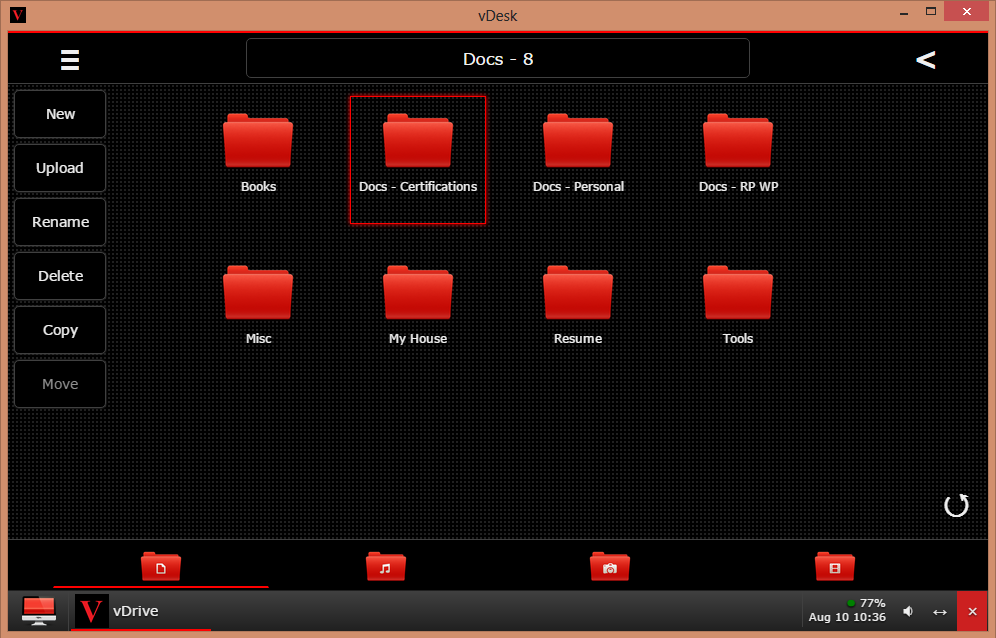Toggle window resize with the arrows icon
The image size is (996, 638).
[x=939, y=611]
